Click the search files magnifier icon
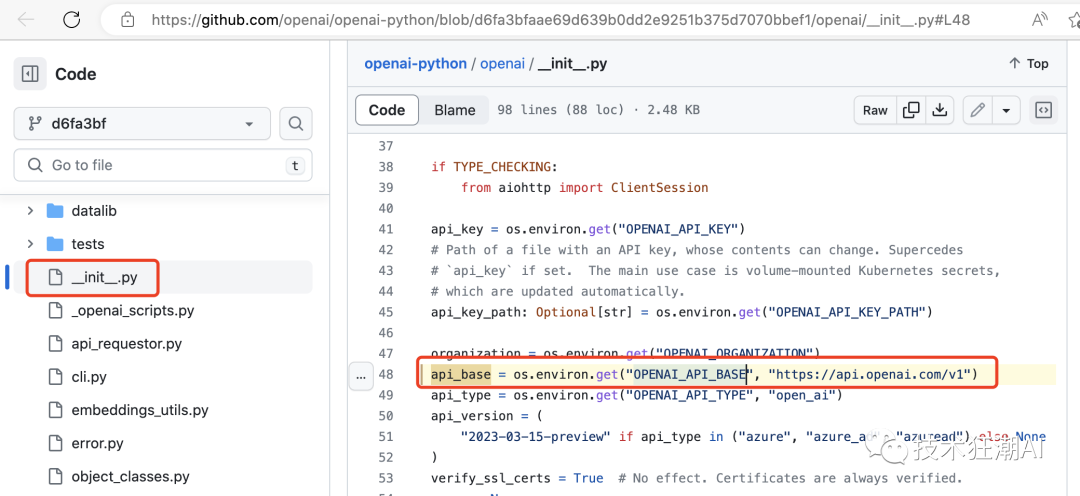This screenshot has height=496, width=1080. tap(295, 124)
